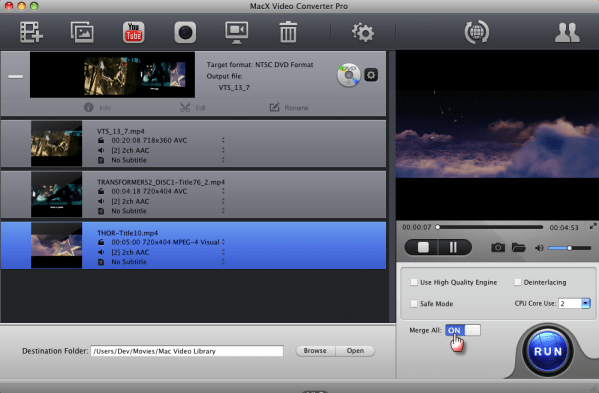This screenshot has height=393, width=599.
Task: Stop the preview playback
Action: (x=423, y=247)
